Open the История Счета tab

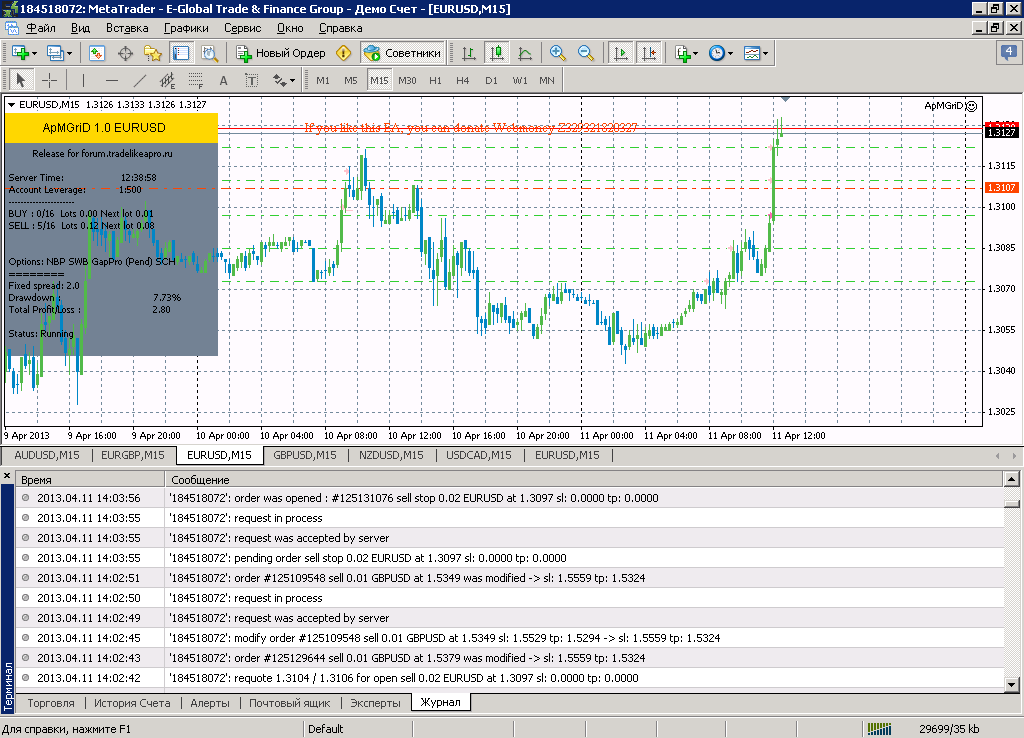click(132, 703)
